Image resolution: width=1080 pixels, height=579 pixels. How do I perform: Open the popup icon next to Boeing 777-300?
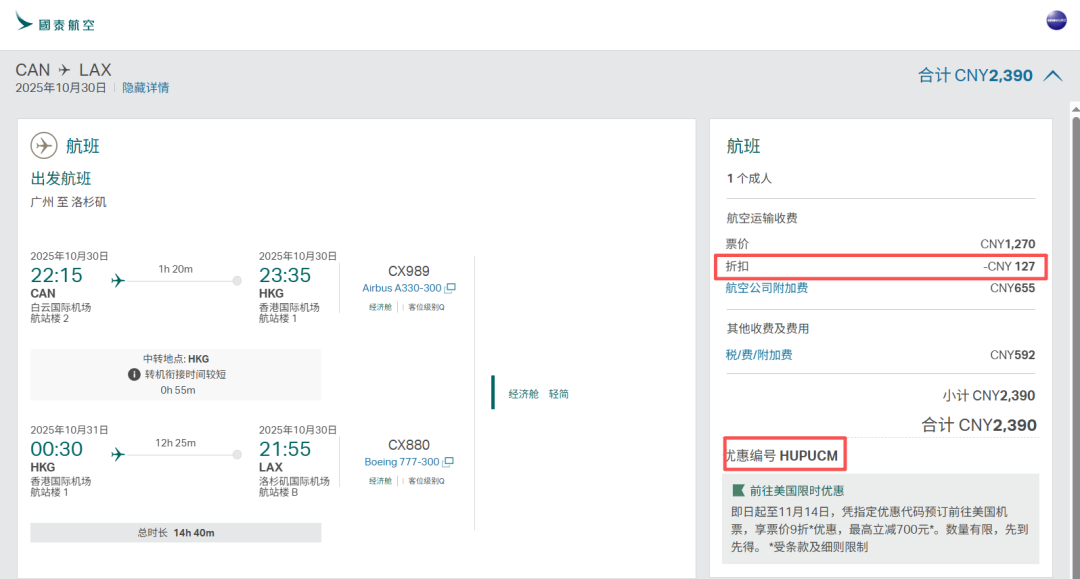pos(449,462)
